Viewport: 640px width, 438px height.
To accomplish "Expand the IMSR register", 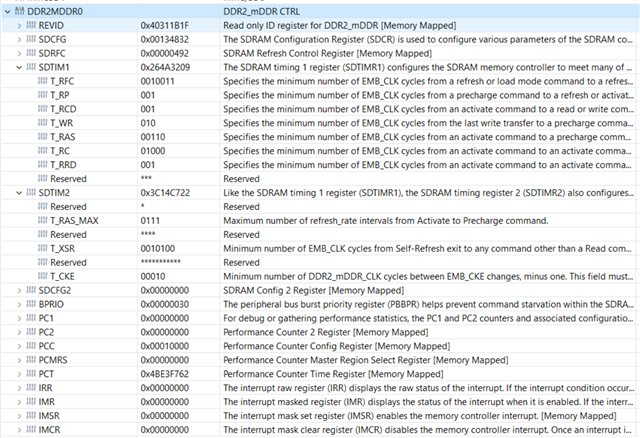I will click(19, 416).
